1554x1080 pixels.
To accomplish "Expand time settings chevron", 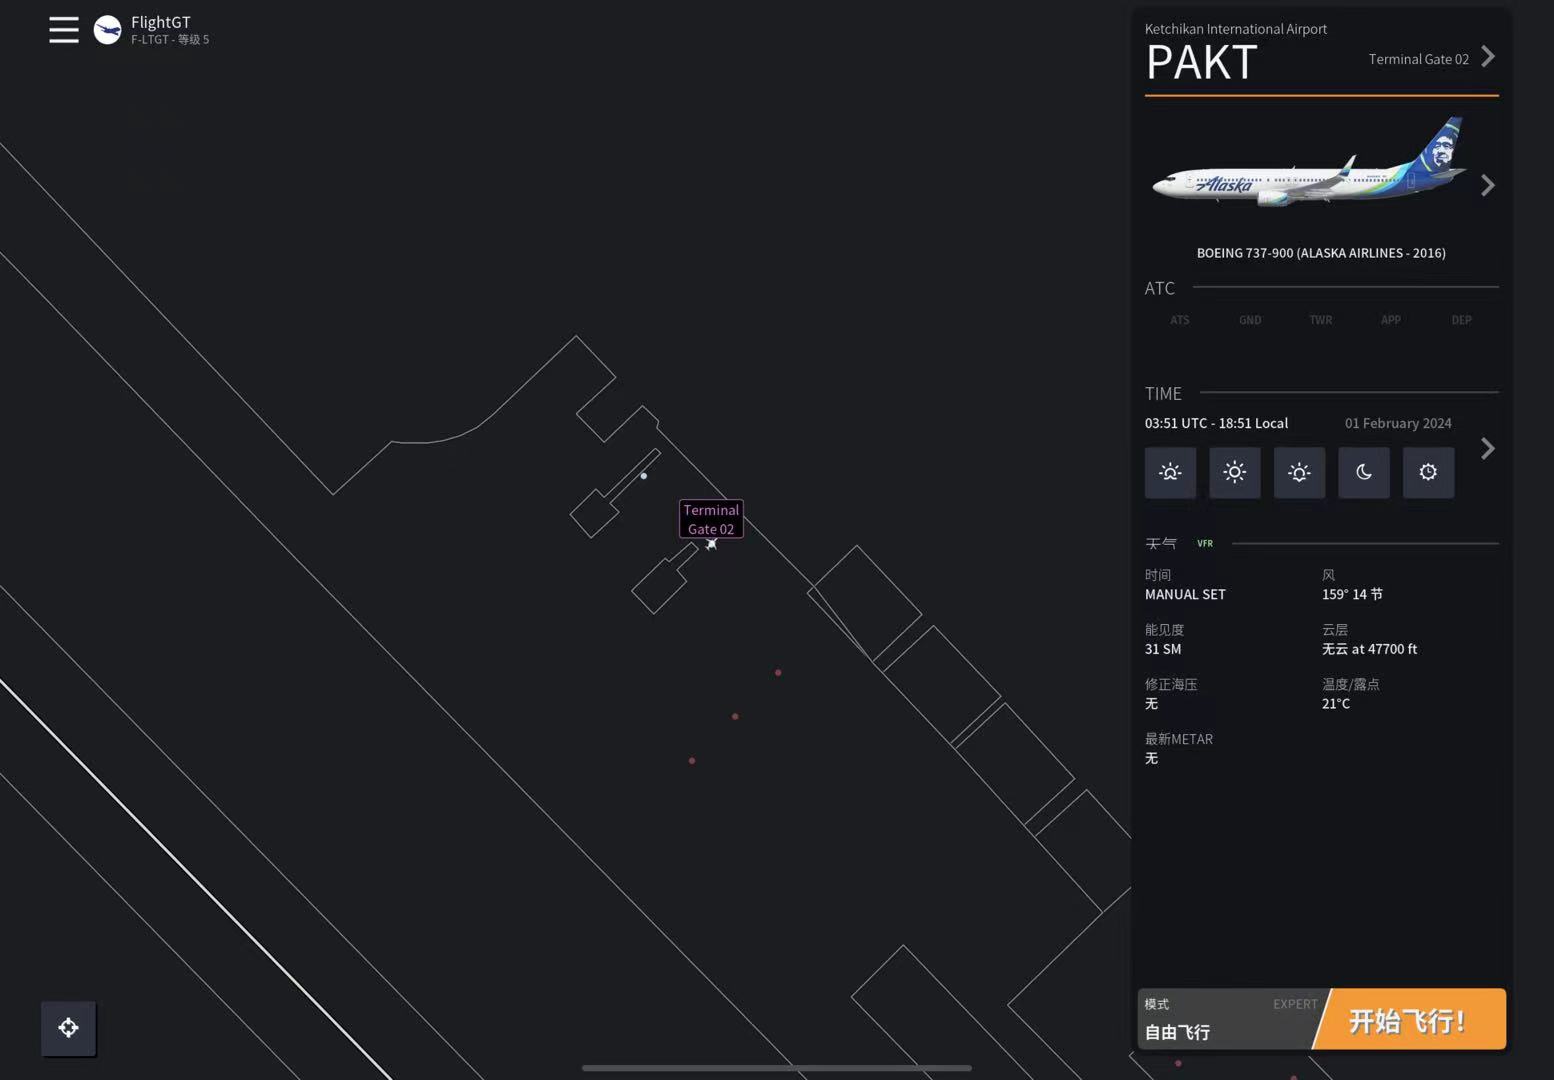I will coord(1488,448).
